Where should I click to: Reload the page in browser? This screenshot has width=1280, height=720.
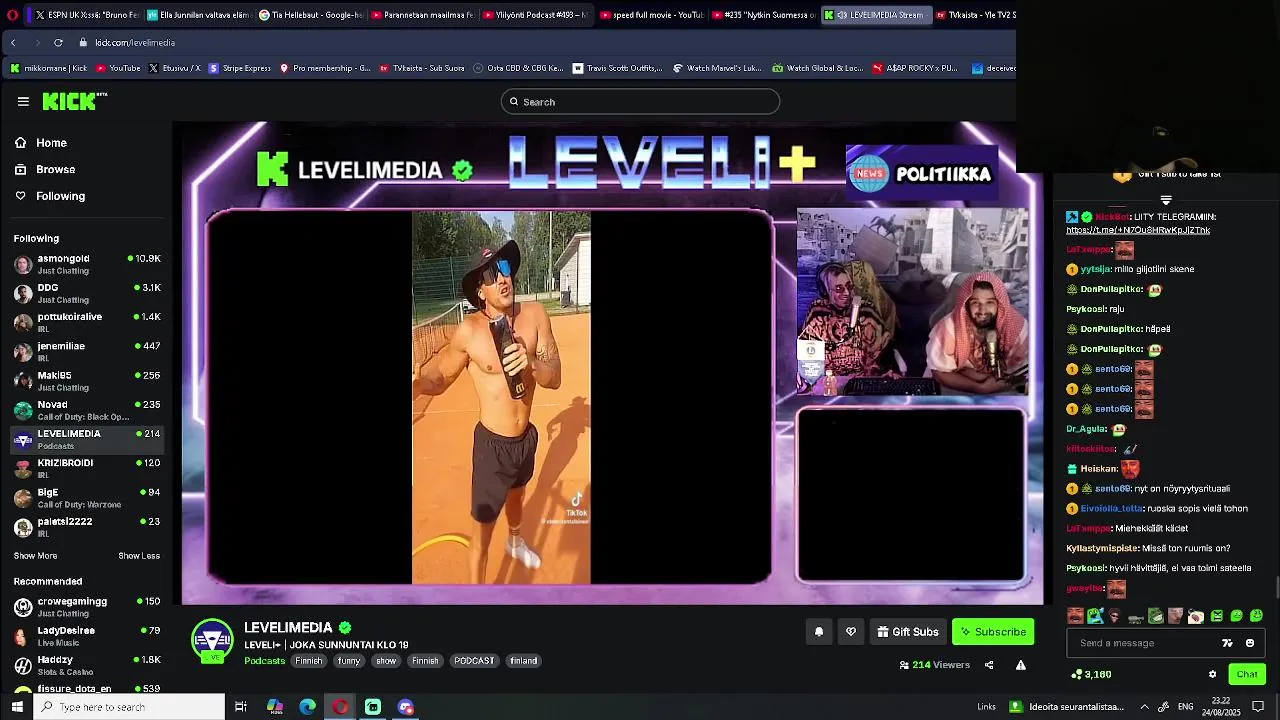(x=58, y=42)
